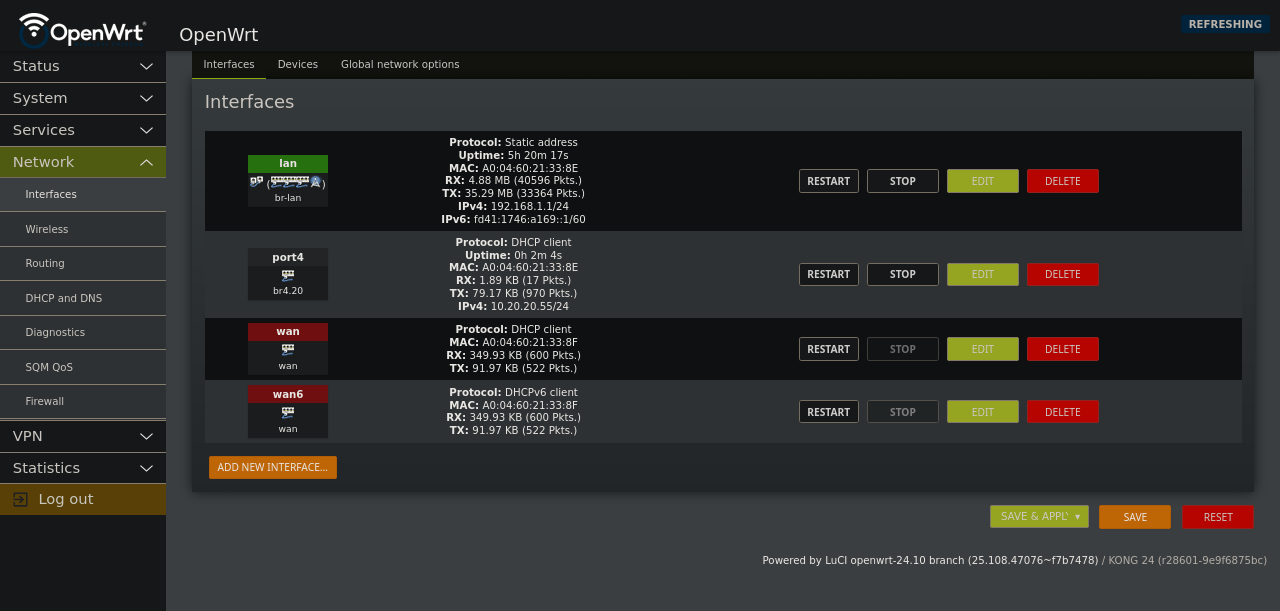This screenshot has width=1280, height=611.
Task: Edit the wan interface
Action: coord(983,349)
